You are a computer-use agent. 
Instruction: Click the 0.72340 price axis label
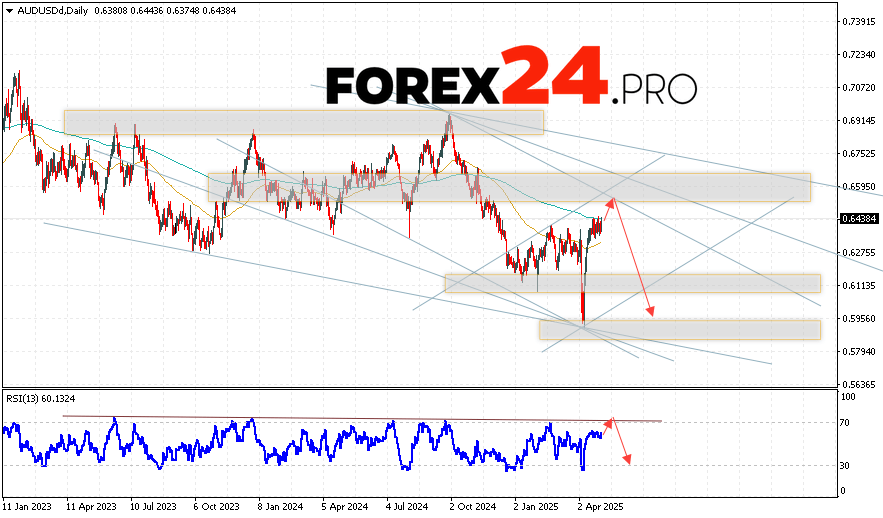(x=859, y=55)
